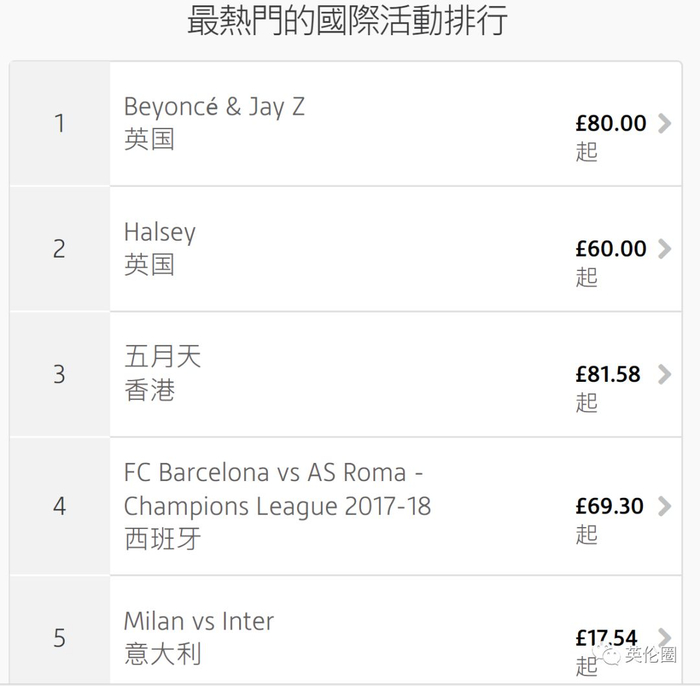Click chevron arrow beside Beyoncé & Jay Z price
The width and height of the screenshot is (700, 686).
pyautogui.click(x=664, y=124)
